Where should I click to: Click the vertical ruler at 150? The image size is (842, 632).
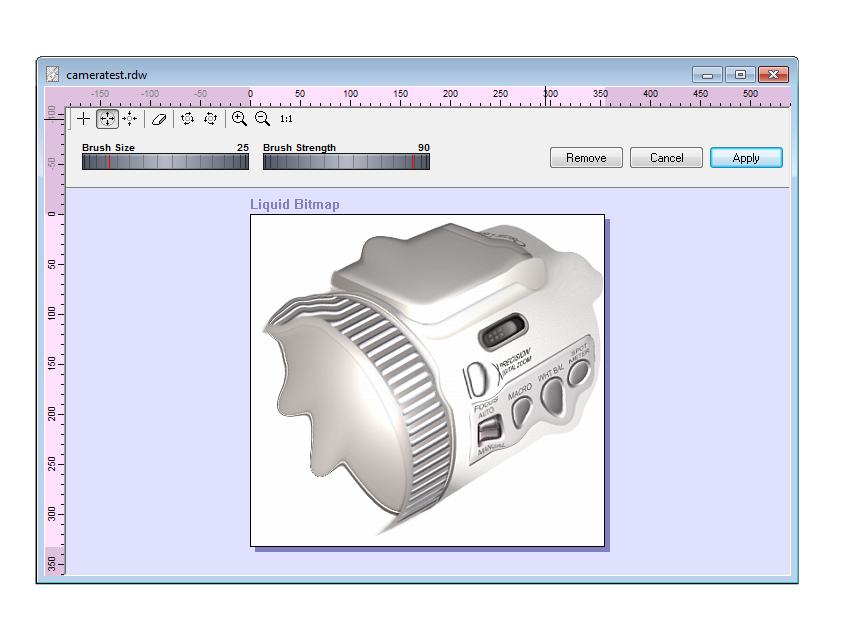(54, 364)
